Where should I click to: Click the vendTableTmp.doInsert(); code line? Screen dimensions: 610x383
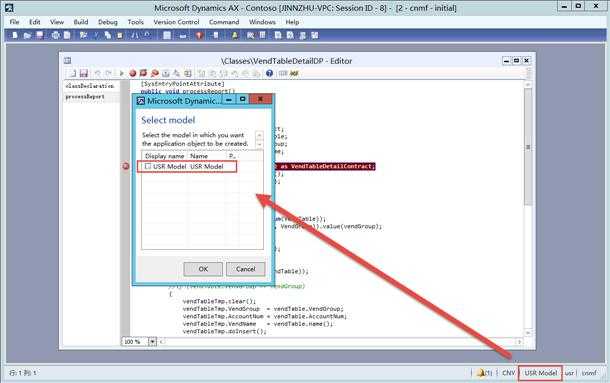224,331
